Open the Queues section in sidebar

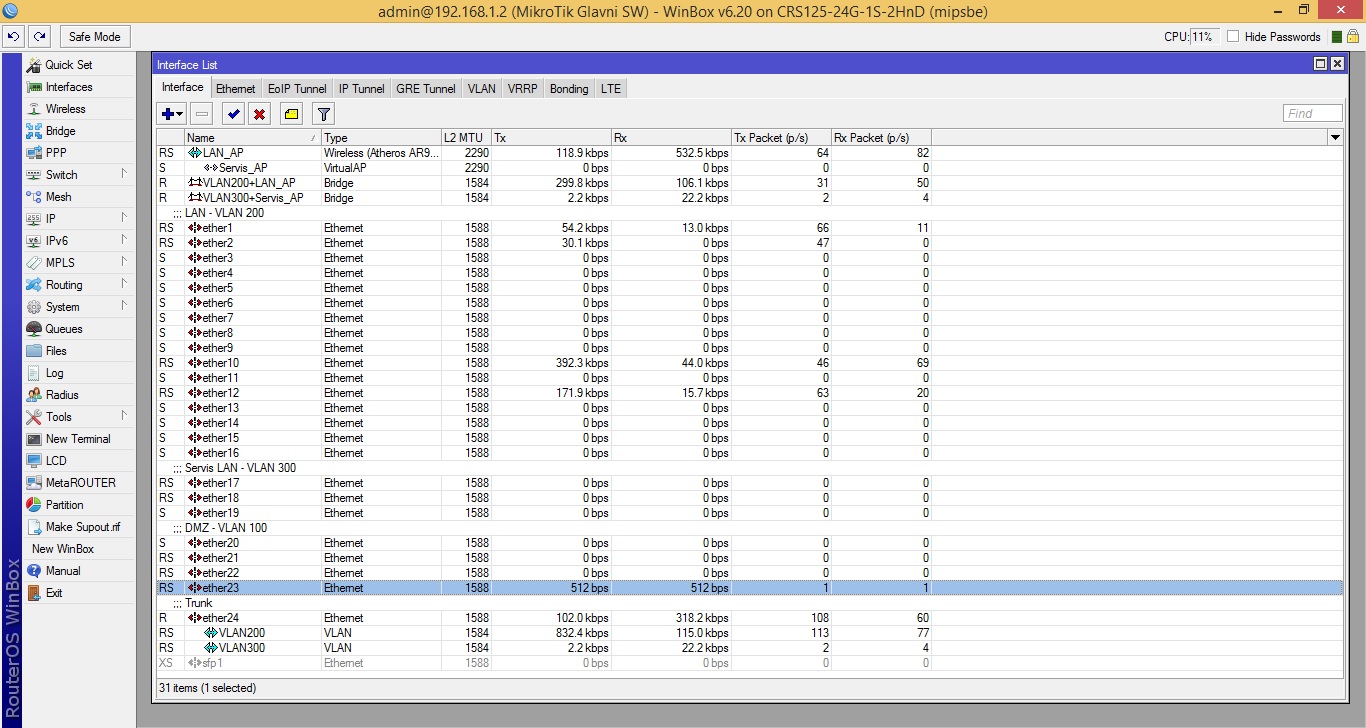[62, 328]
